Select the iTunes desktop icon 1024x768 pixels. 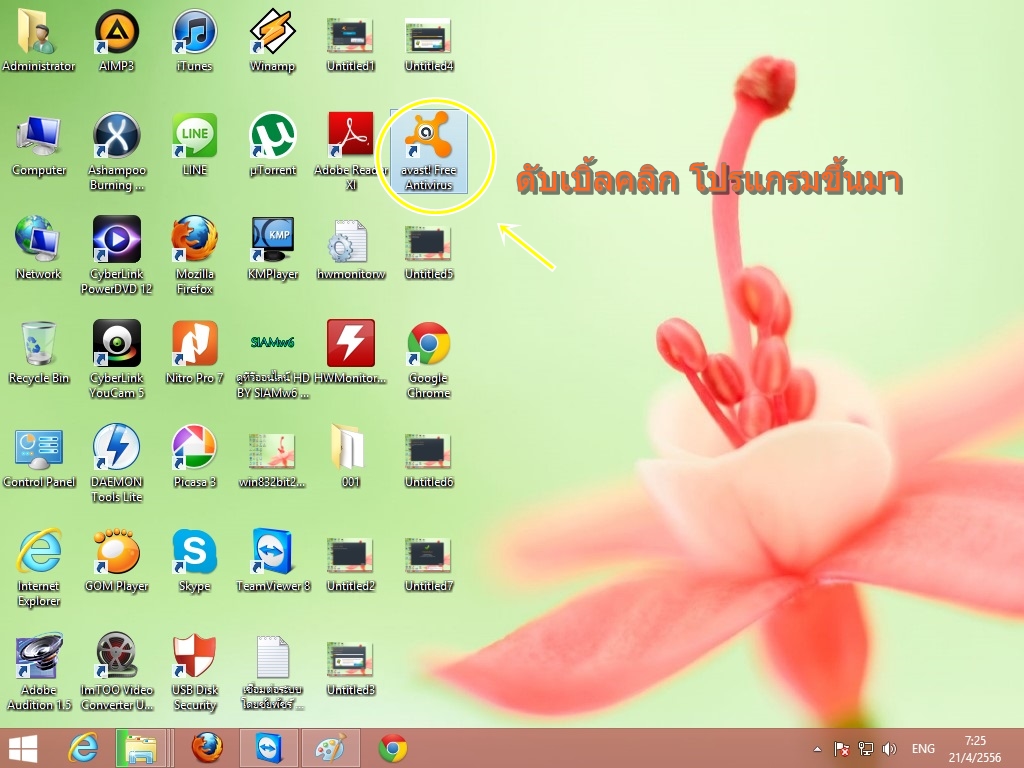(x=195, y=39)
